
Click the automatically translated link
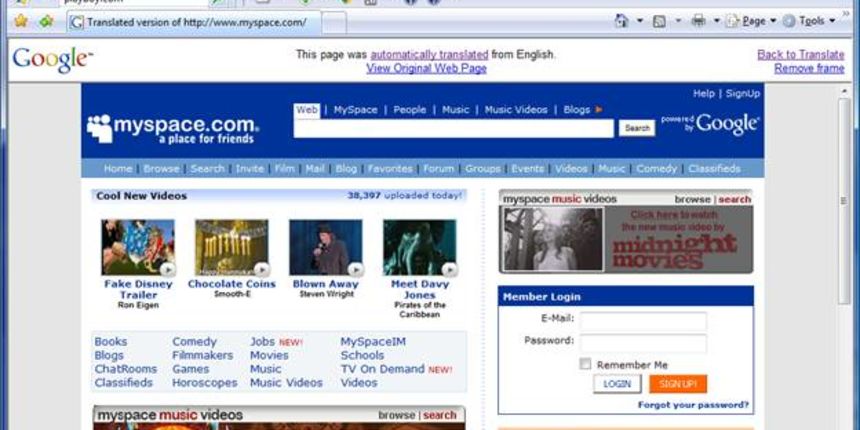click(x=429, y=54)
